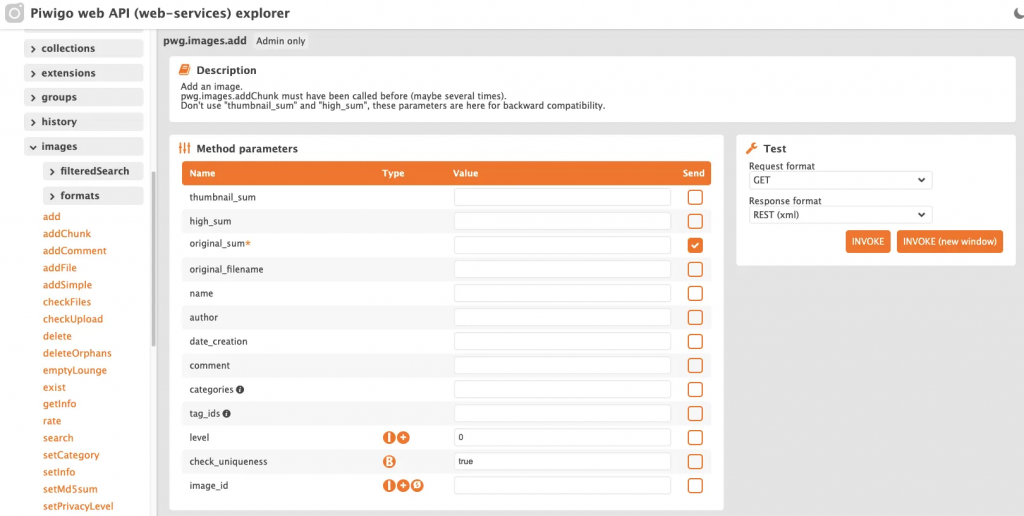Open the exist method
Image resolution: width=1024 pixels, height=516 pixels.
pyautogui.click(x=54, y=387)
